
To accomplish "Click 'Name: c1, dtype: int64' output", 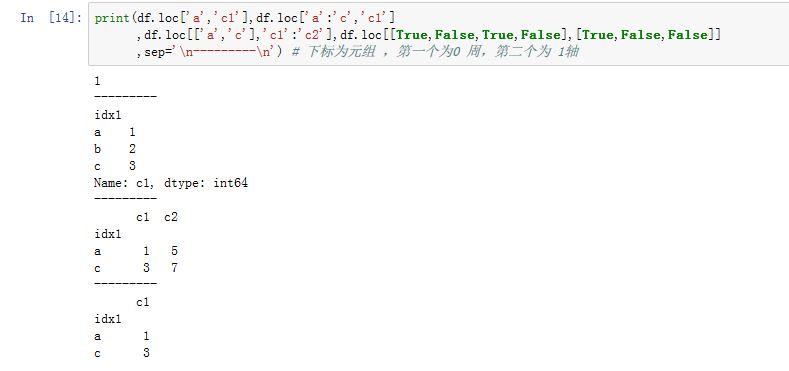I will click(x=171, y=183).
